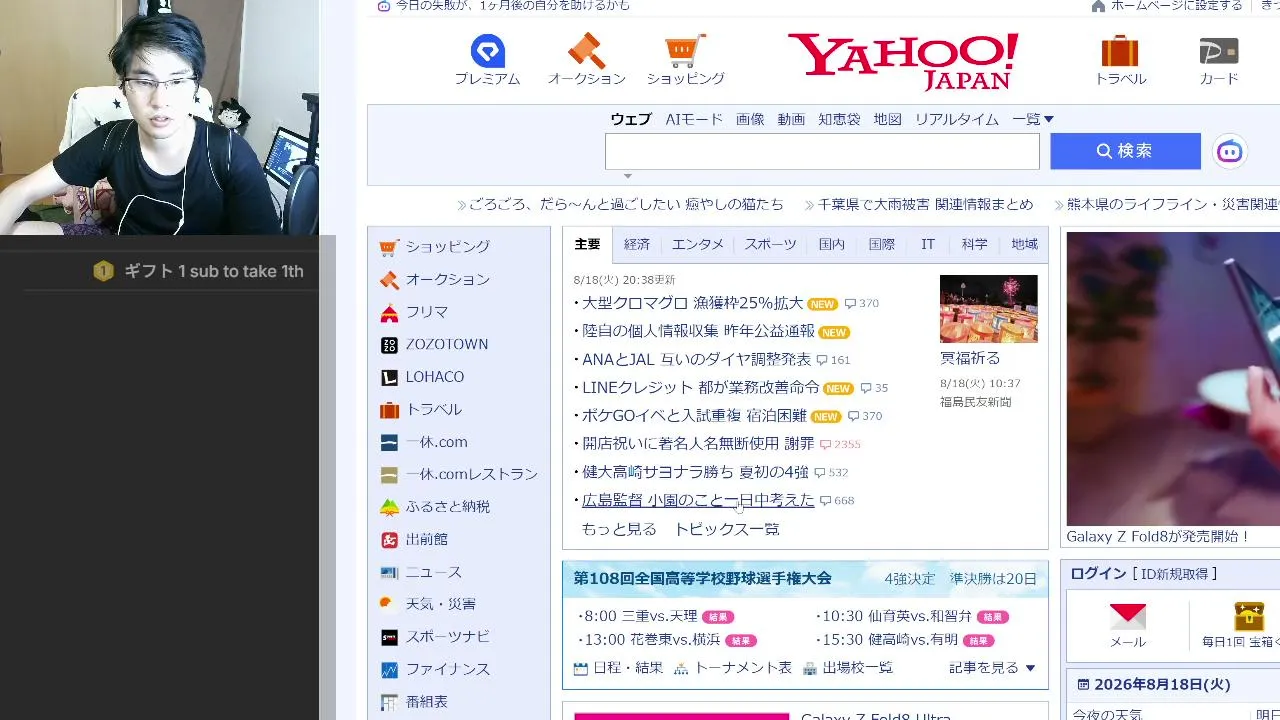Click the home icon beside ホームページに設定する
The image size is (1280, 720).
1098,6
